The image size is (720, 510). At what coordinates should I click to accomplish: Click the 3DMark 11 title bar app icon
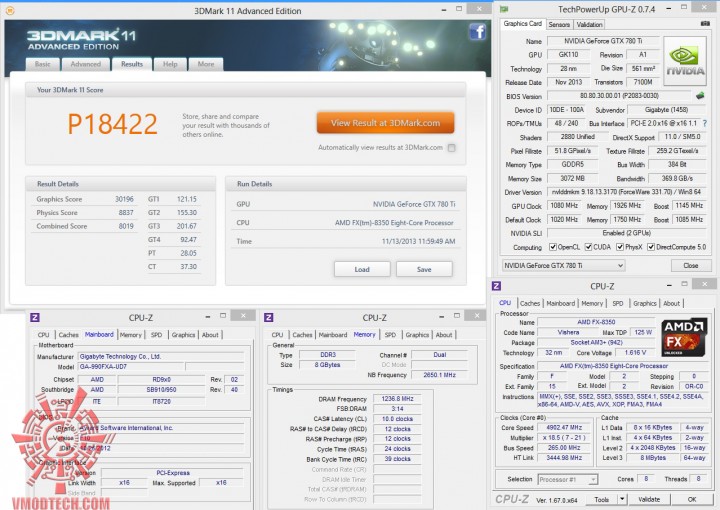(10, 10)
